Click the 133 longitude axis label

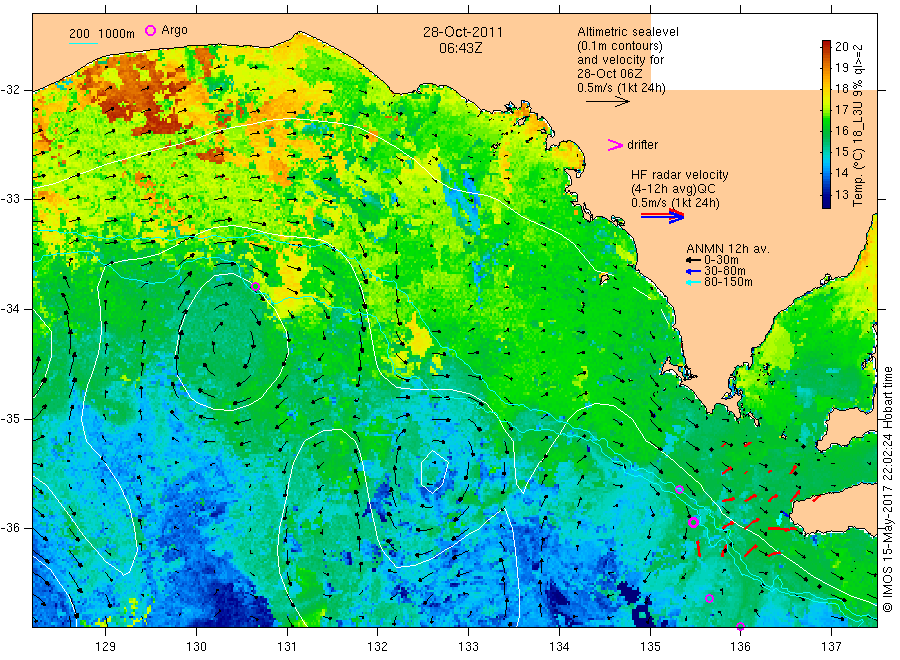[x=468, y=647]
